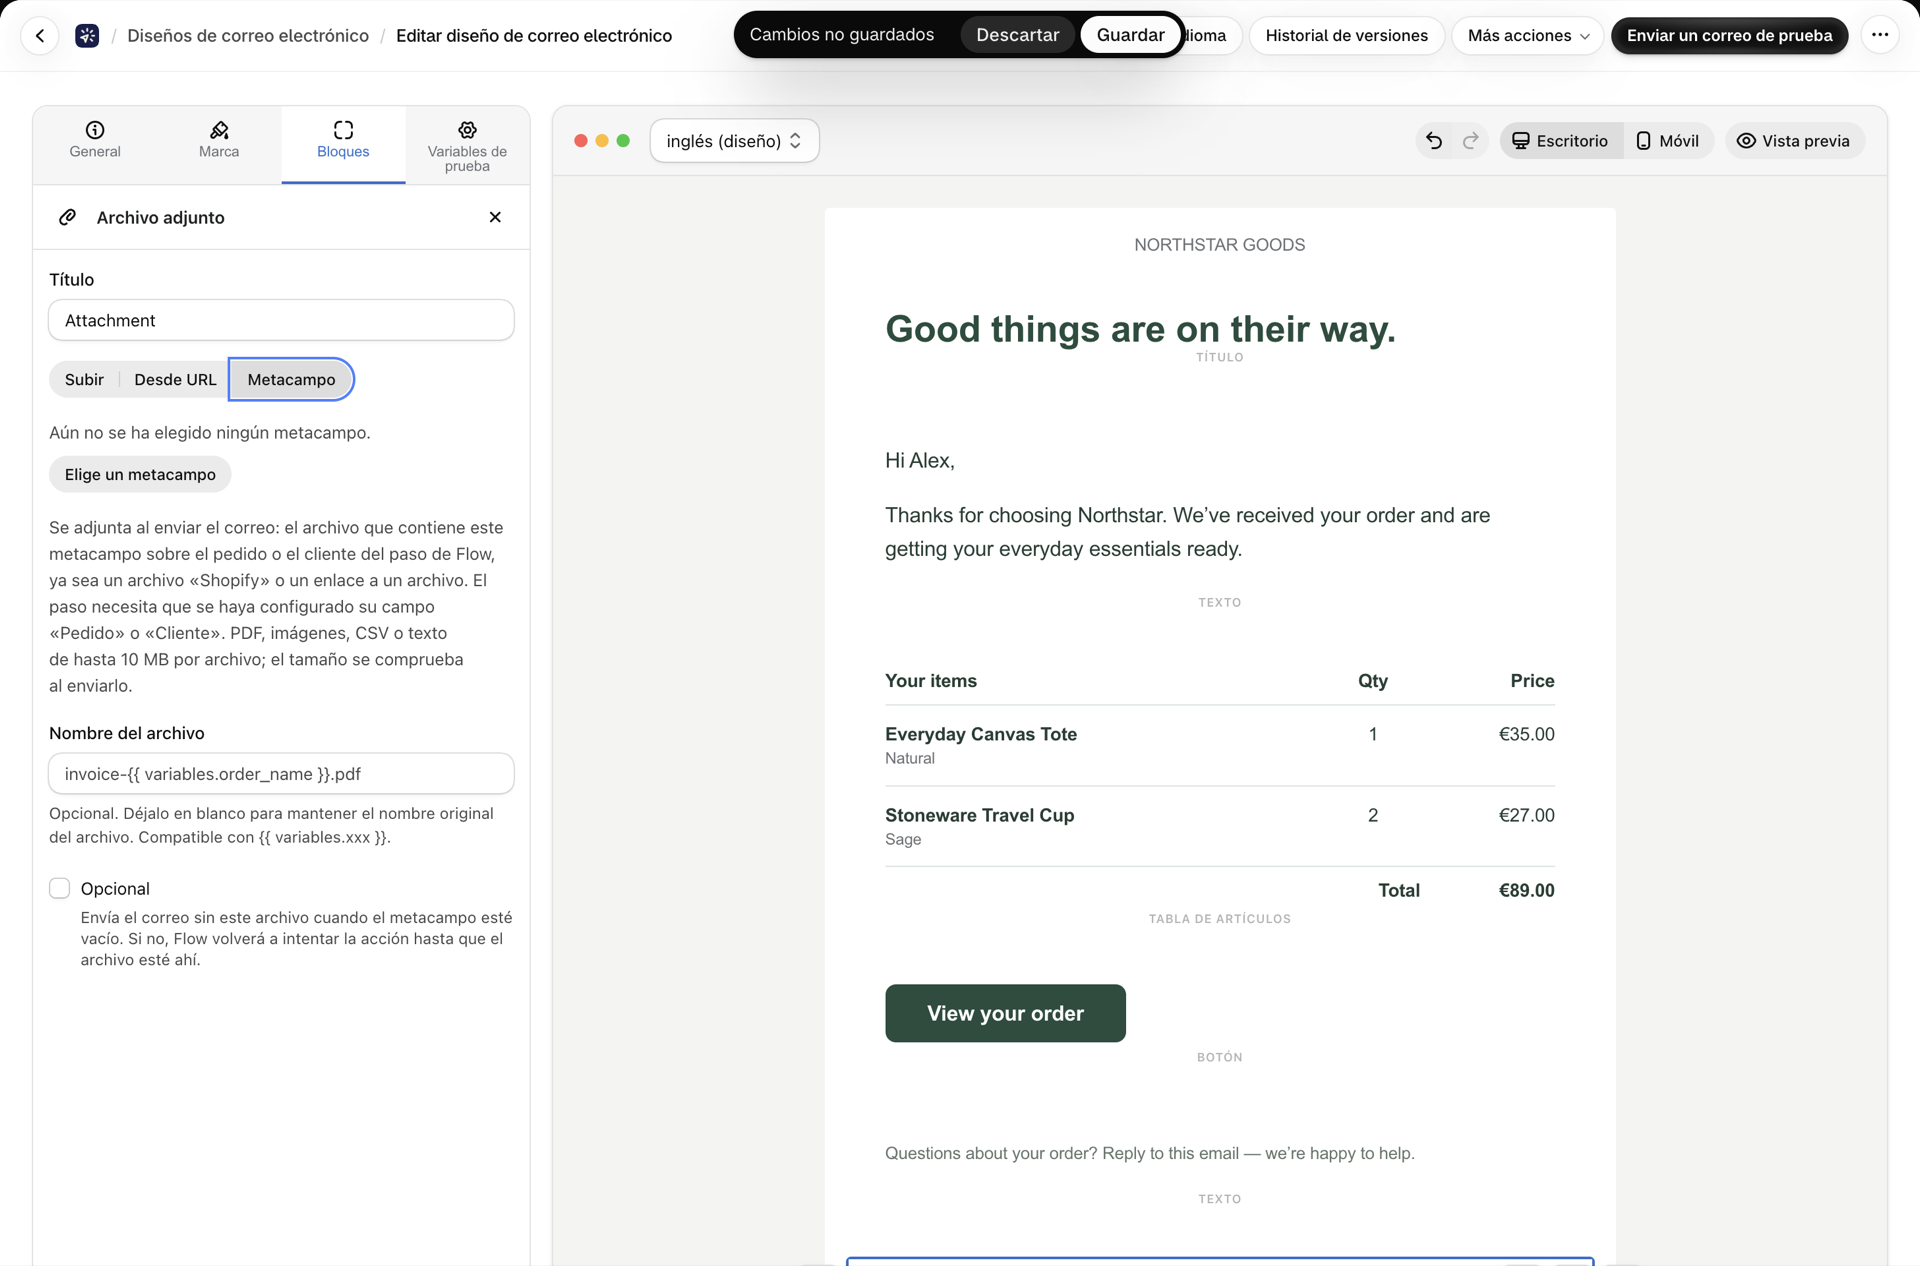Click the Stoneware Travel Cup item row
This screenshot has height=1266, width=1920.
(x=1219, y=826)
